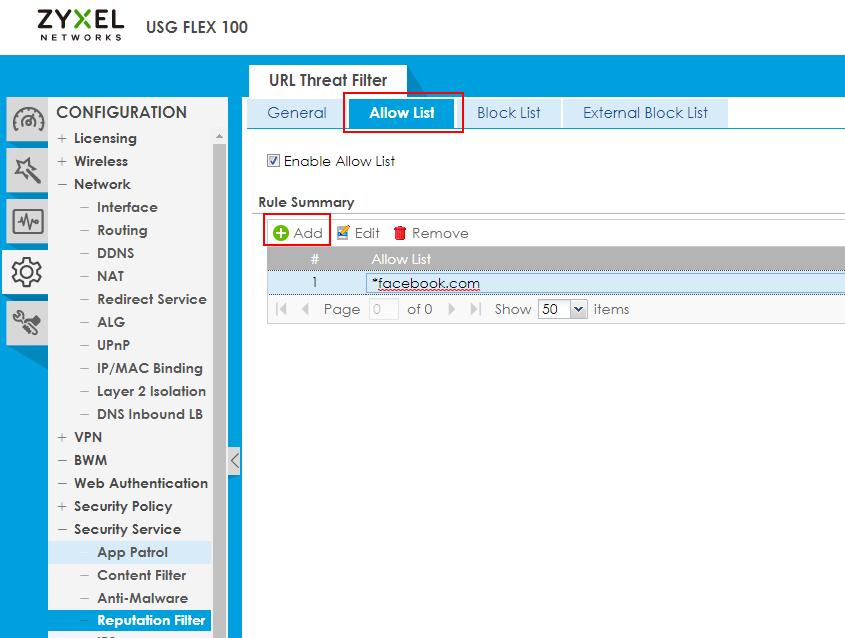Open the Maintenance tools icon
This screenshot has width=845, height=638.
click(x=27, y=321)
